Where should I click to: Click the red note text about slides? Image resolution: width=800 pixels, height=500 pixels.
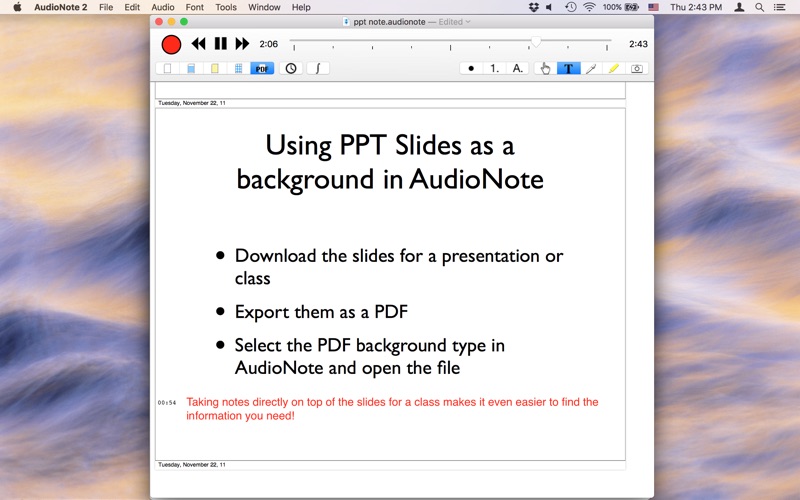392,409
